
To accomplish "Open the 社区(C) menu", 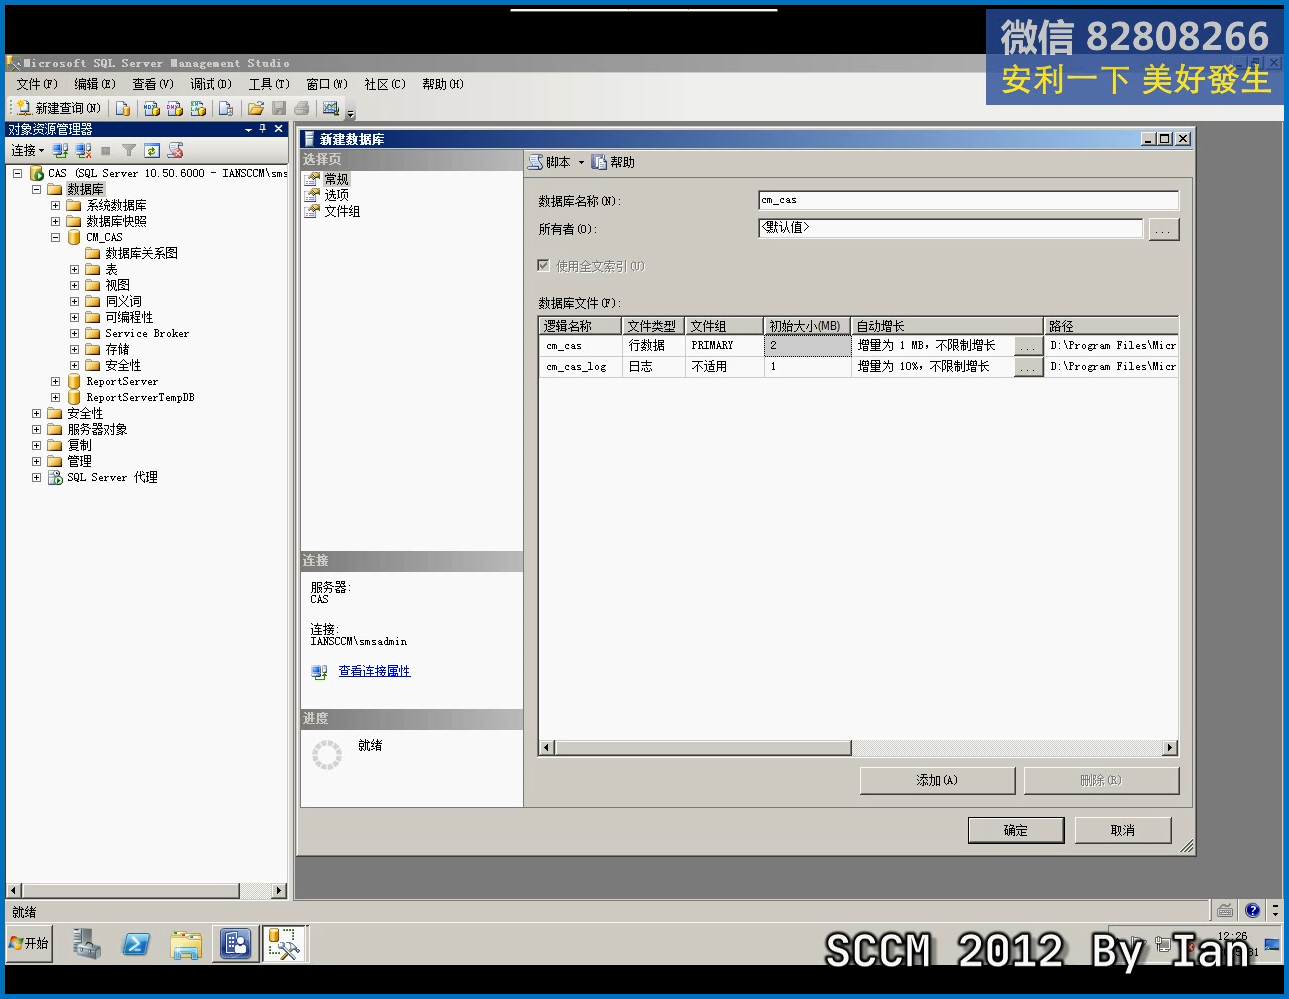I will click(385, 84).
